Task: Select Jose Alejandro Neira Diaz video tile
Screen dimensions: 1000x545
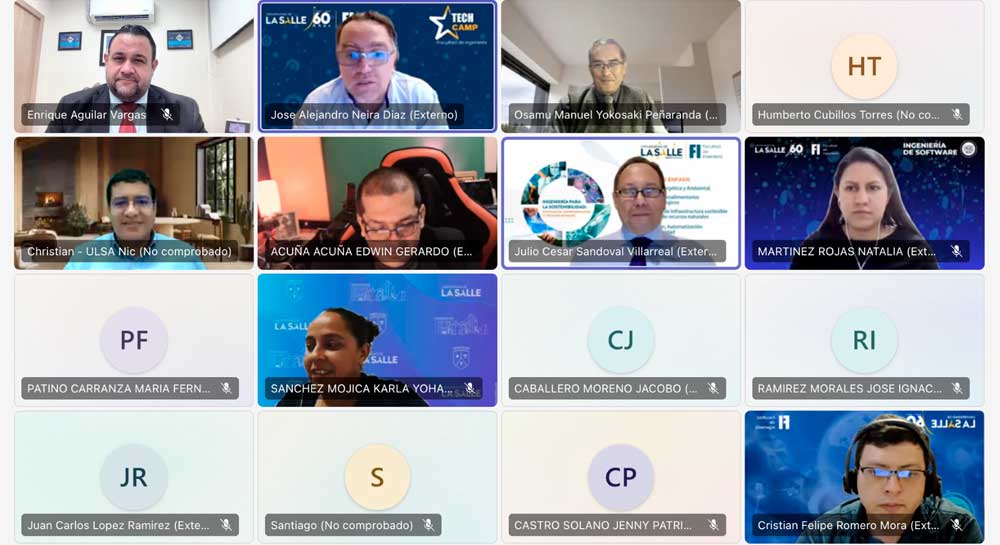Action: [377, 66]
